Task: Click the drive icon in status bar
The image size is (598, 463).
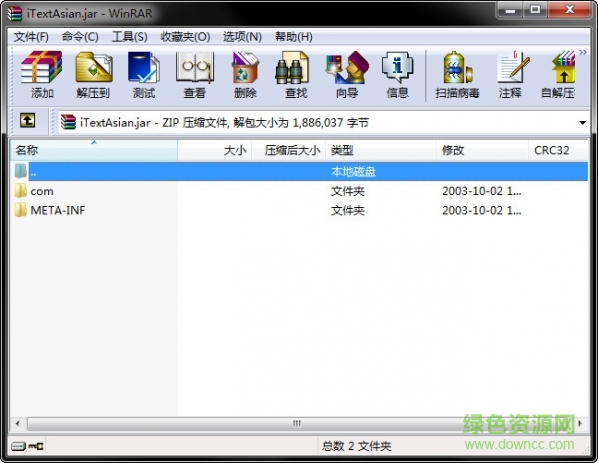Action: tap(18, 446)
